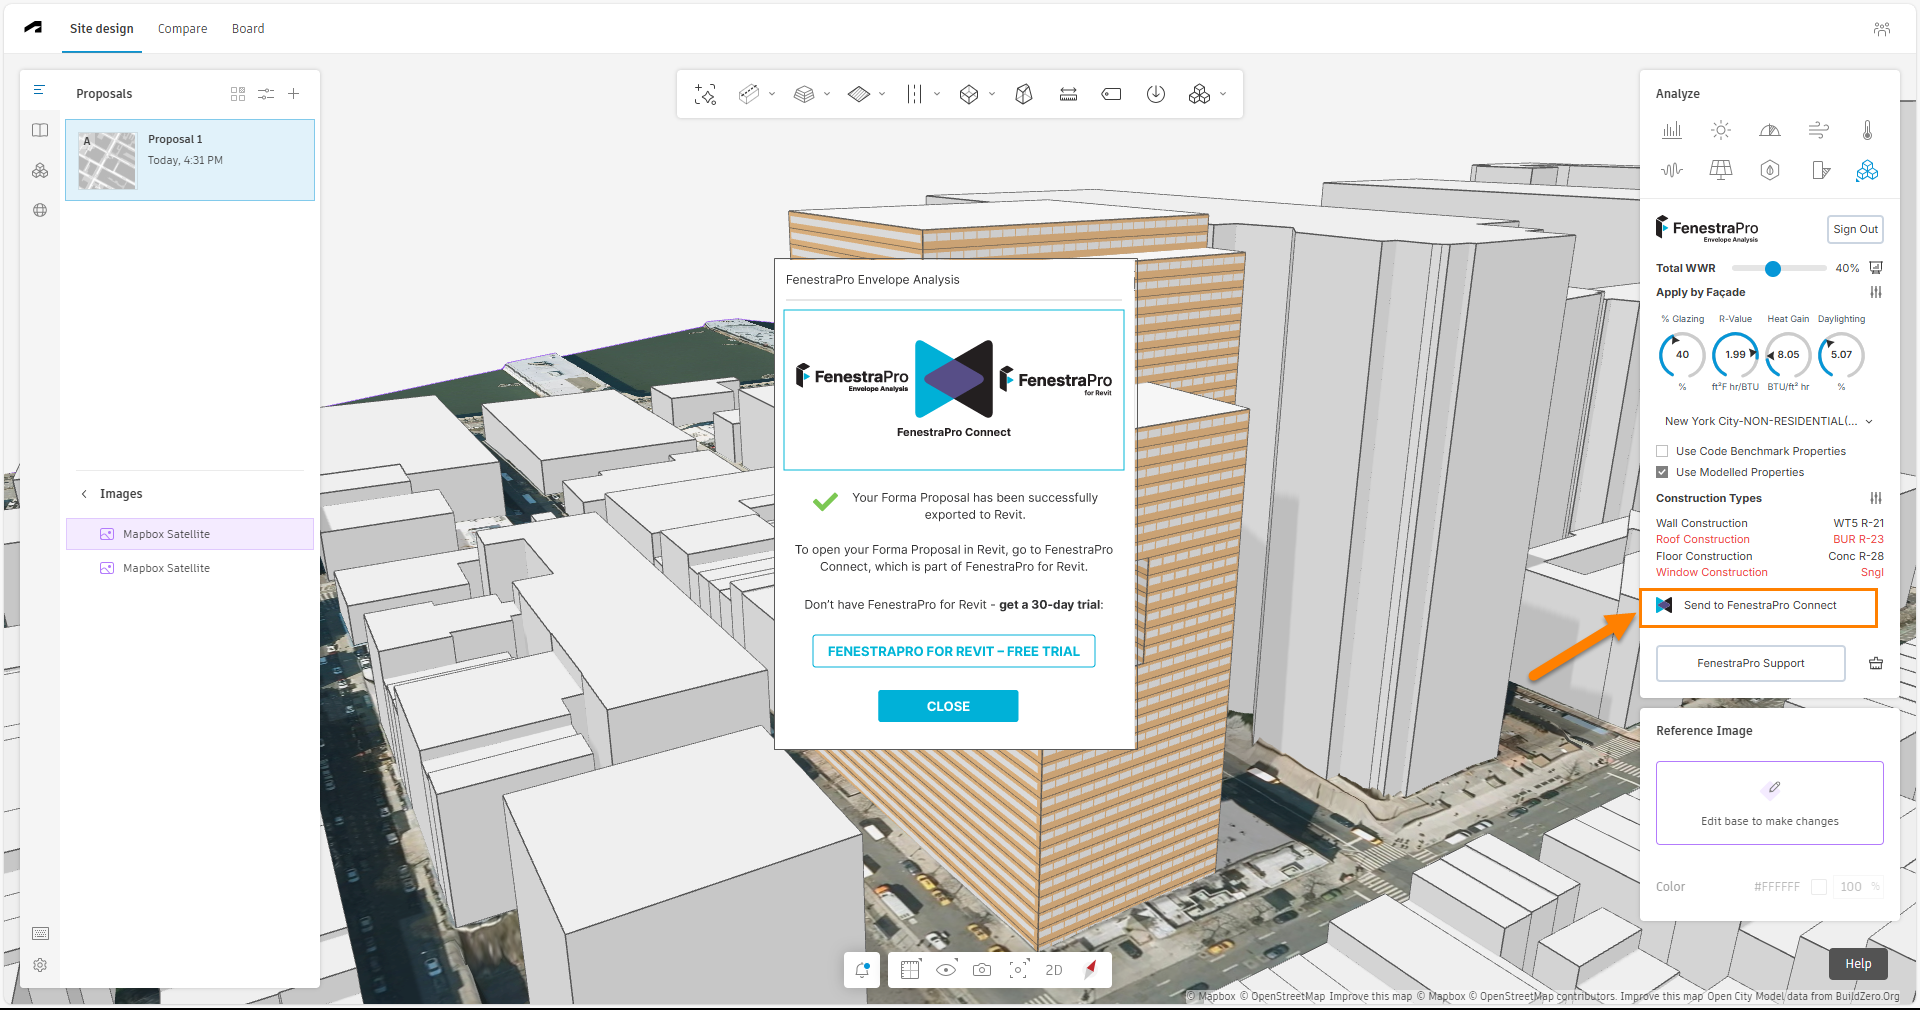This screenshot has height=1010, width=1920.
Task: Select the measure ruler tool
Action: 1068,94
